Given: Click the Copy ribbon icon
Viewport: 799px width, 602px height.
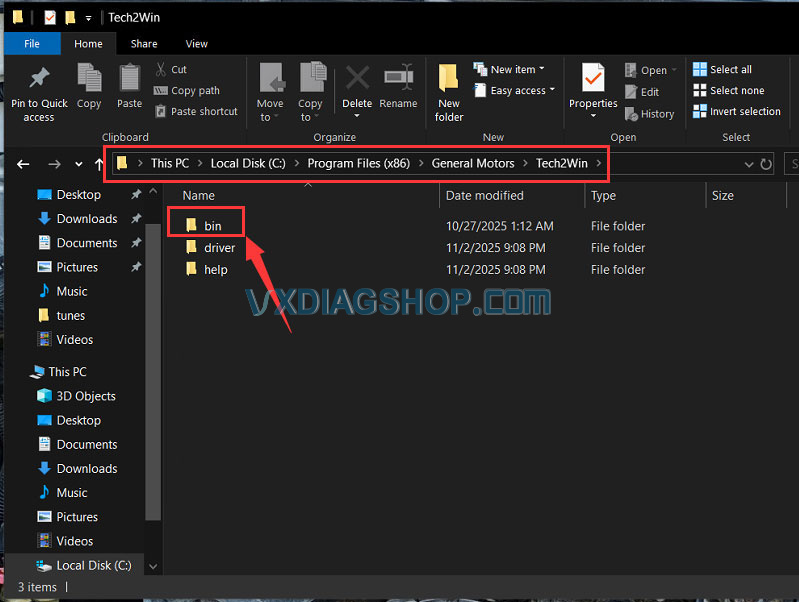Looking at the screenshot, I should (x=89, y=77).
